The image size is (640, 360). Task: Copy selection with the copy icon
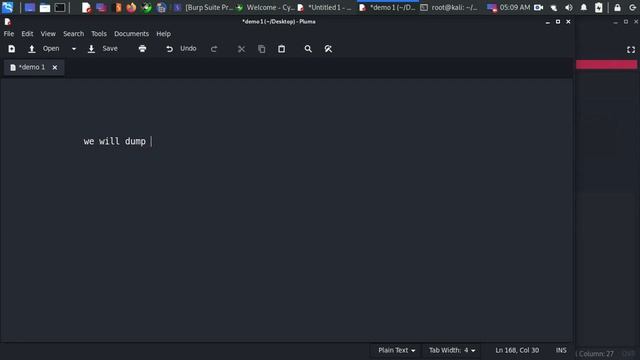262,49
